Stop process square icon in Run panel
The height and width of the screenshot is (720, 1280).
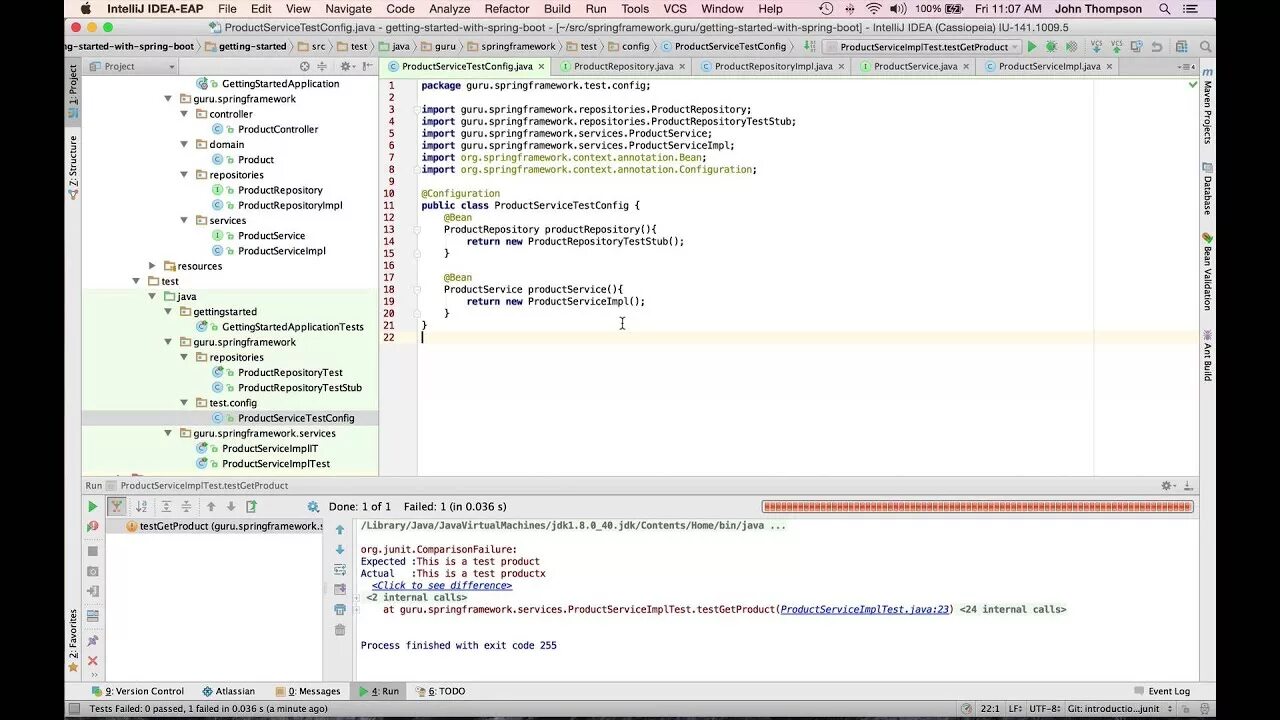point(92,551)
